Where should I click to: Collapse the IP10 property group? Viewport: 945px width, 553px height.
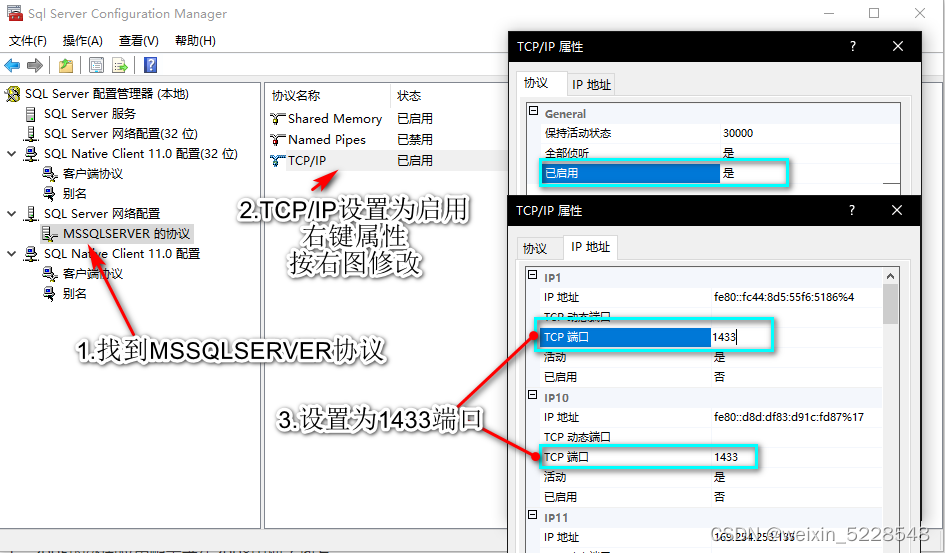pos(532,395)
